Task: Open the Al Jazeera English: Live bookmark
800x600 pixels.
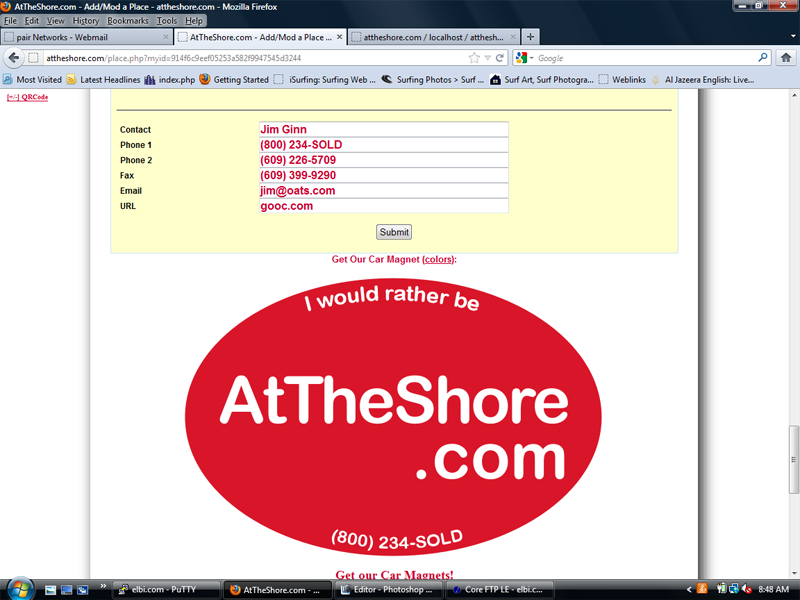Action: [703, 80]
